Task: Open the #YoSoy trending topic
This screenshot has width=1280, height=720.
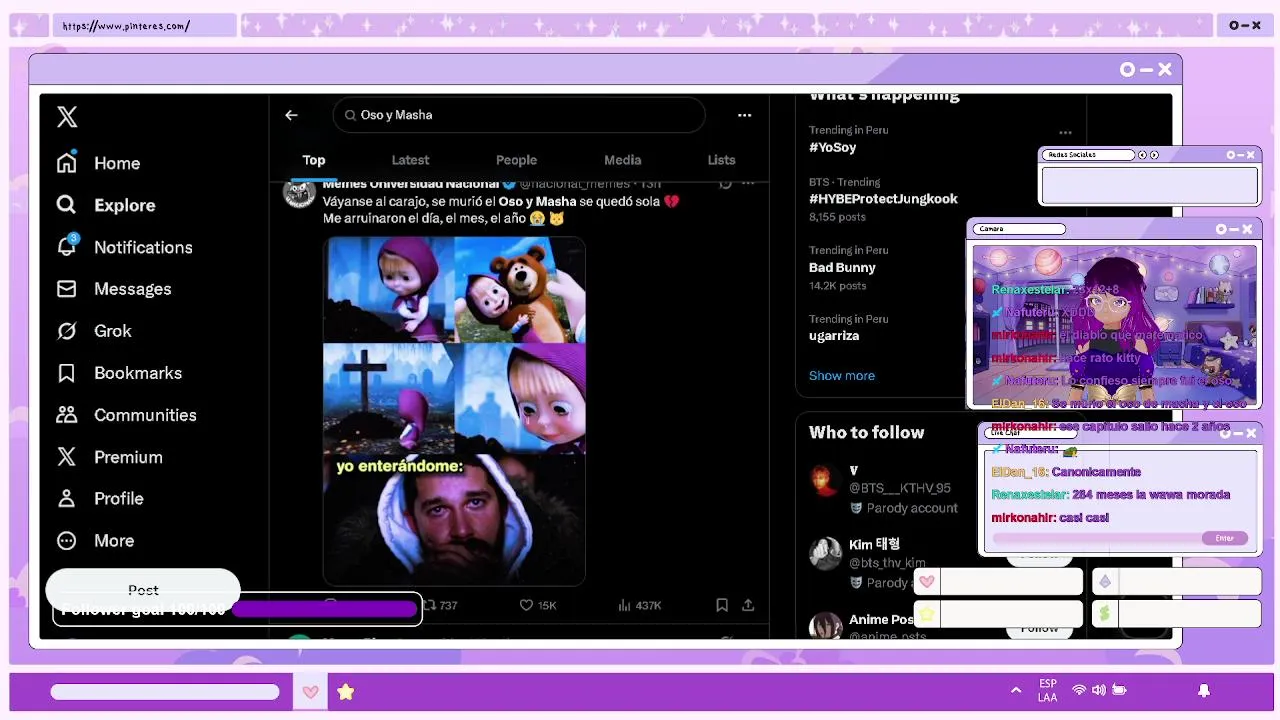Action: [833, 147]
